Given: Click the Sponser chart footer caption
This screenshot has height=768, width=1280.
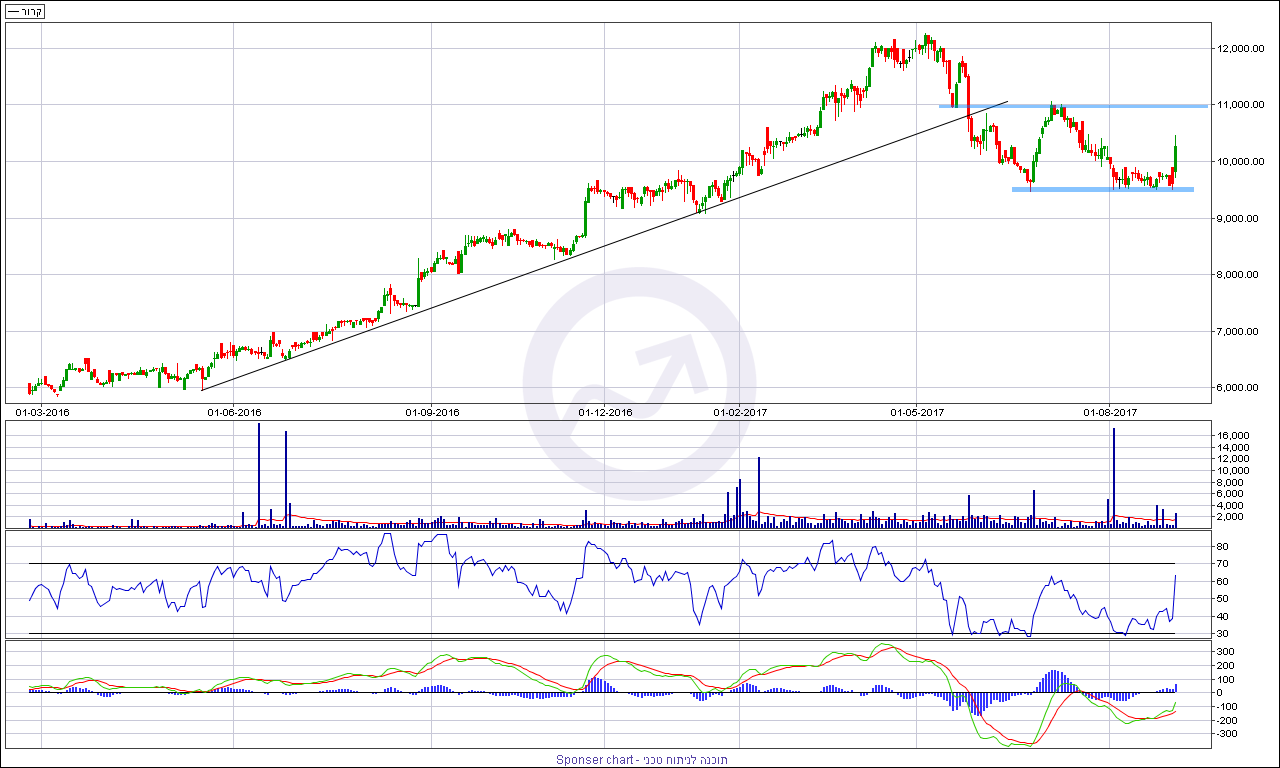Looking at the screenshot, I should (642, 760).
